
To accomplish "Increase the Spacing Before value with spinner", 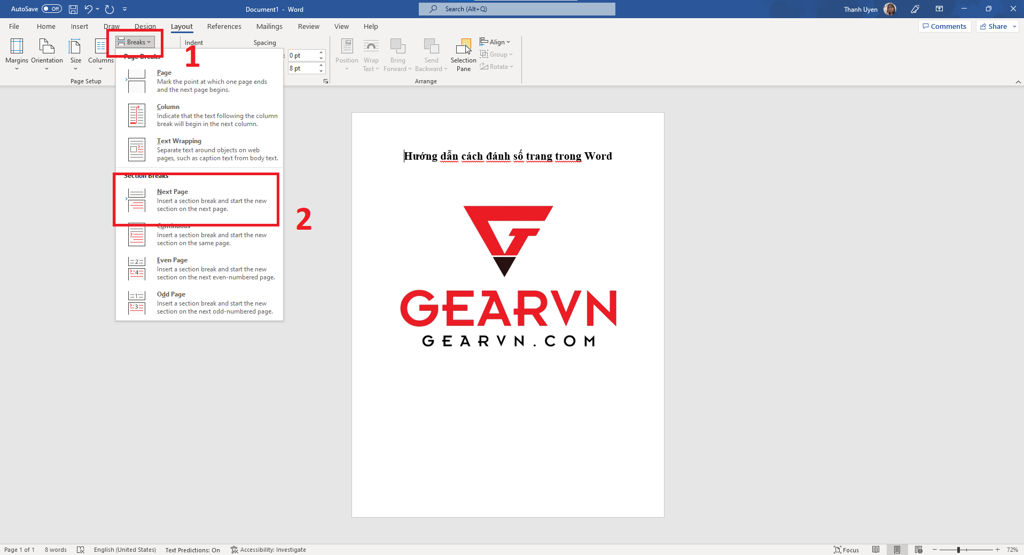I will (321, 53).
